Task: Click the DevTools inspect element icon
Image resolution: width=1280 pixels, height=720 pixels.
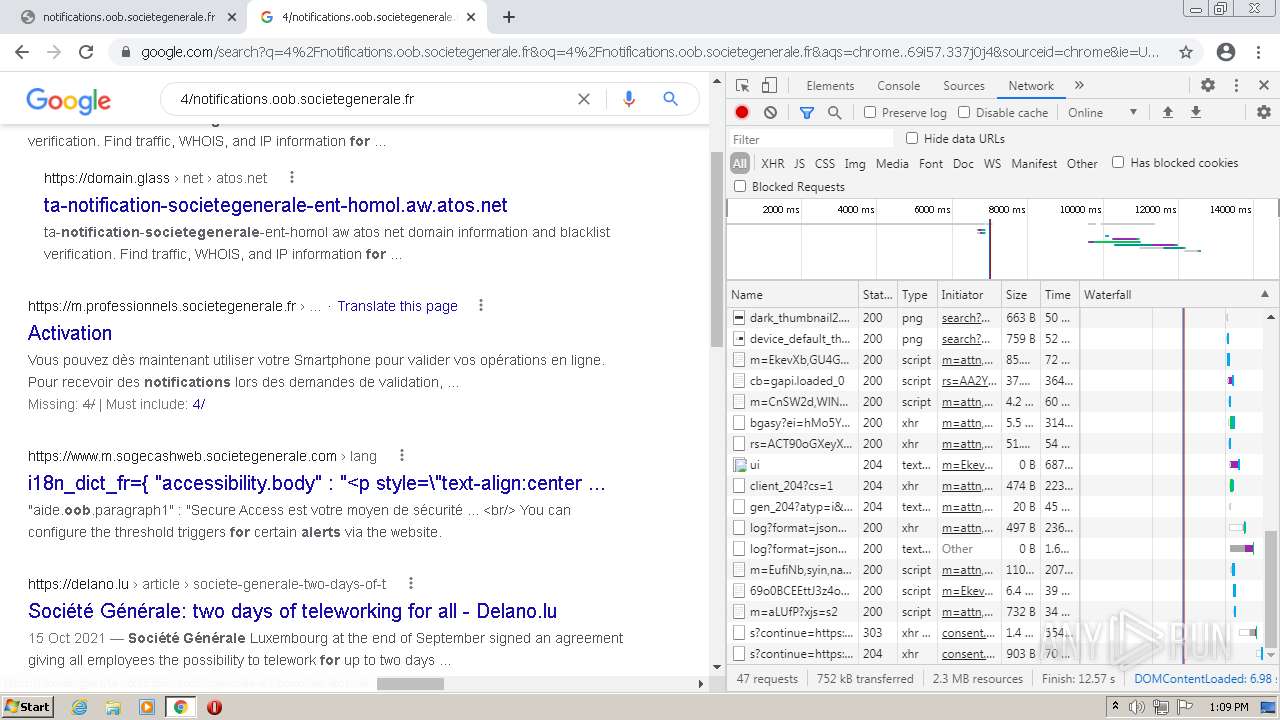Action: coord(742,86)
